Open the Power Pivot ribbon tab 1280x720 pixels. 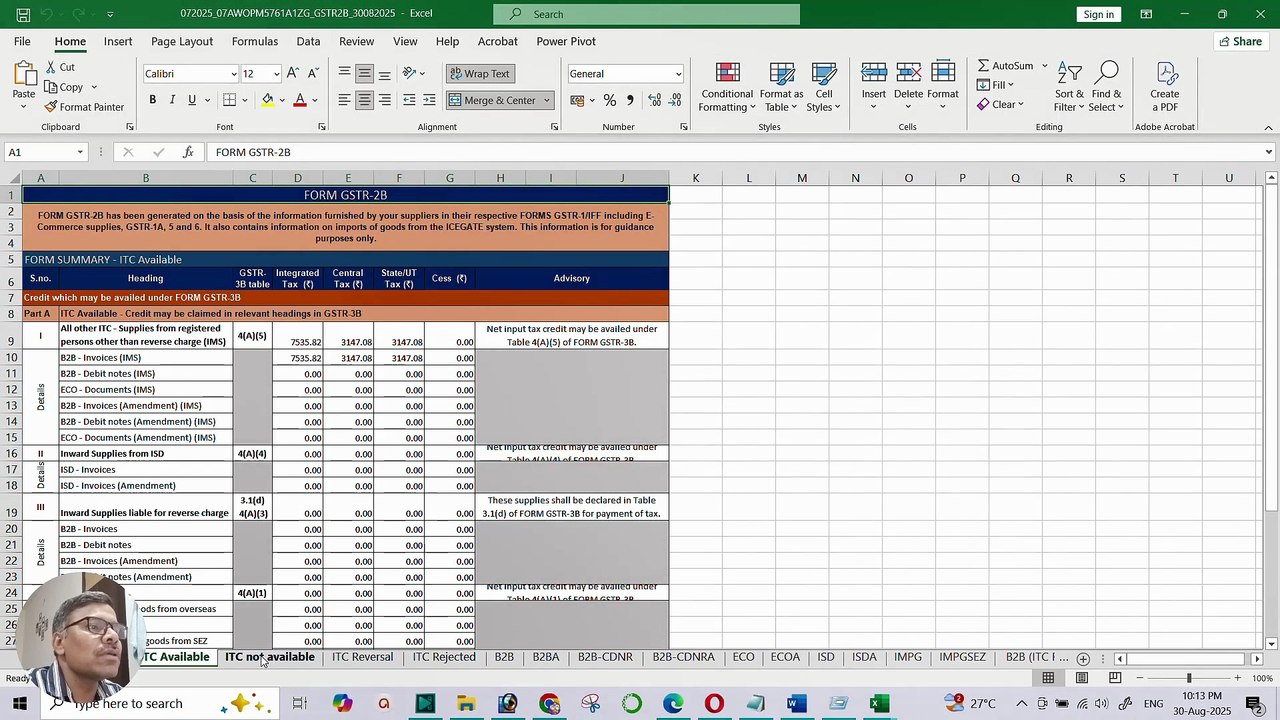(566, 41)
